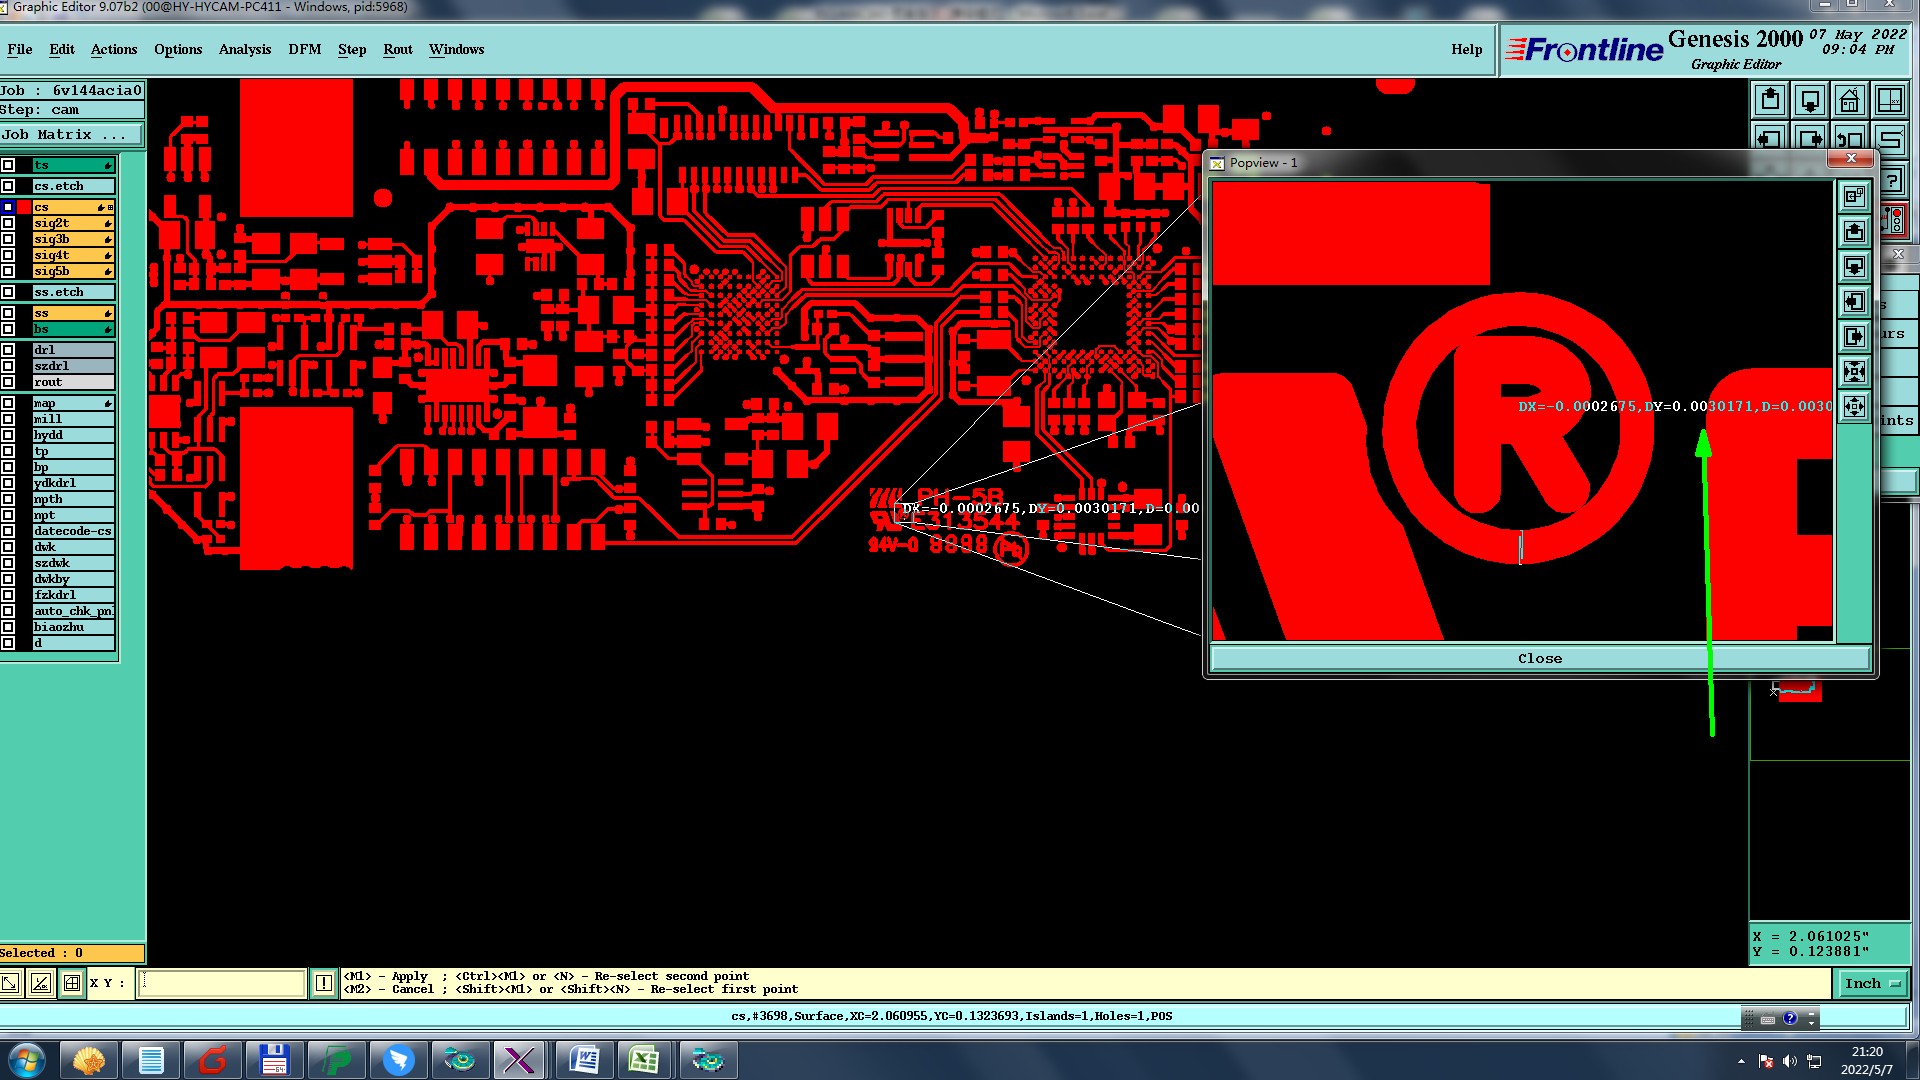Image resolution: width=1920 pixels, height=1080 pixels.
Task: Enable the drl layer checkbox
Action: point(8,350)
